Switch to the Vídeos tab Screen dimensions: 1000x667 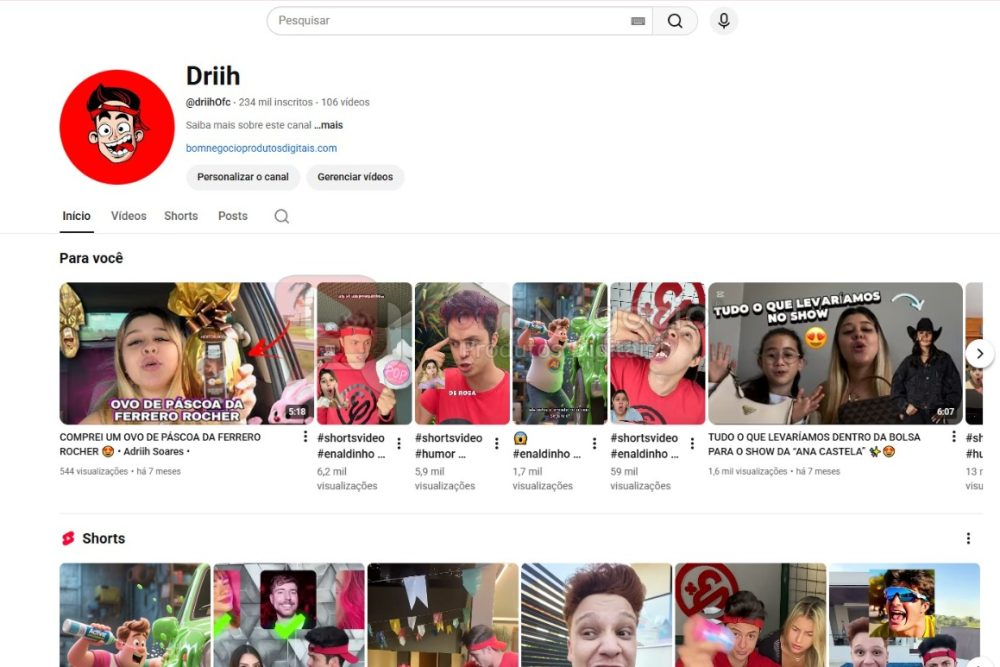128,215
